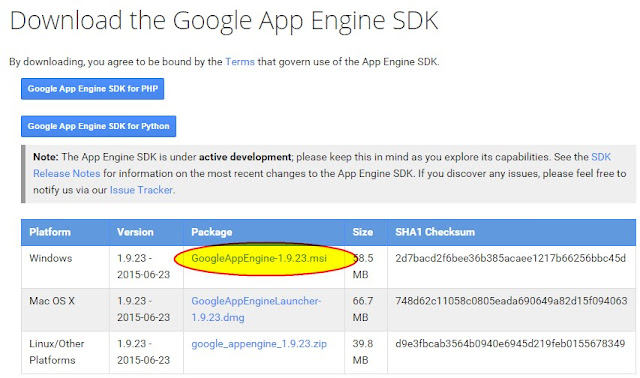
Task: Download google_appengine_1.9.23.zip package
Action: tap(259, 344)
